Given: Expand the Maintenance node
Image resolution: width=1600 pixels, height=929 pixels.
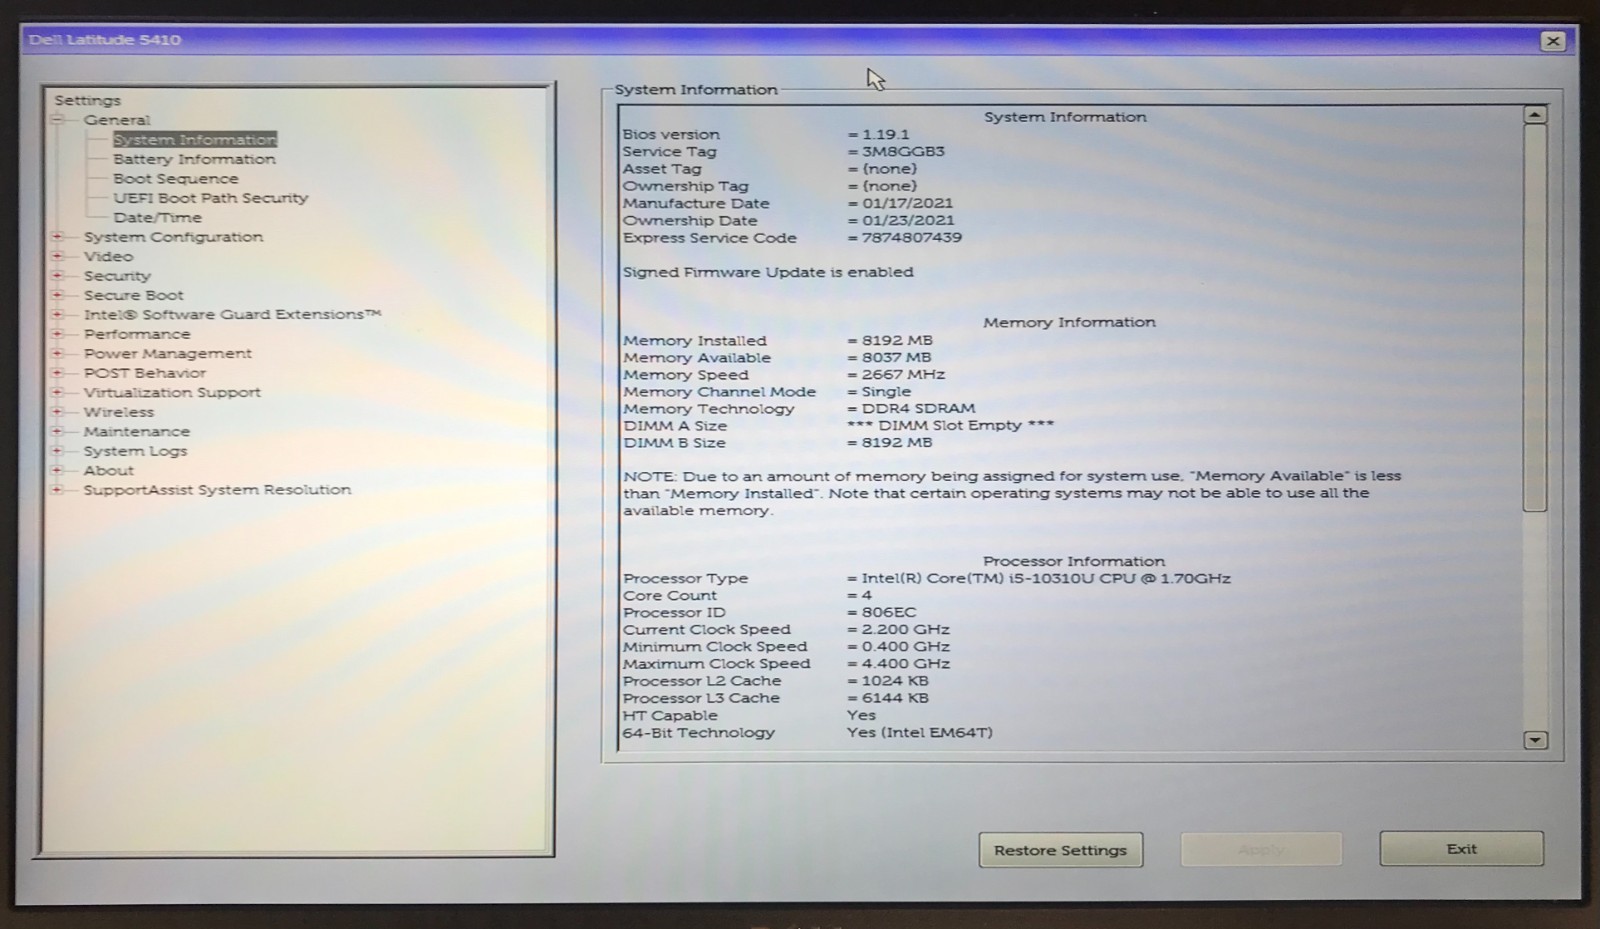Looking at the screenshot, I should coord(57,431).
